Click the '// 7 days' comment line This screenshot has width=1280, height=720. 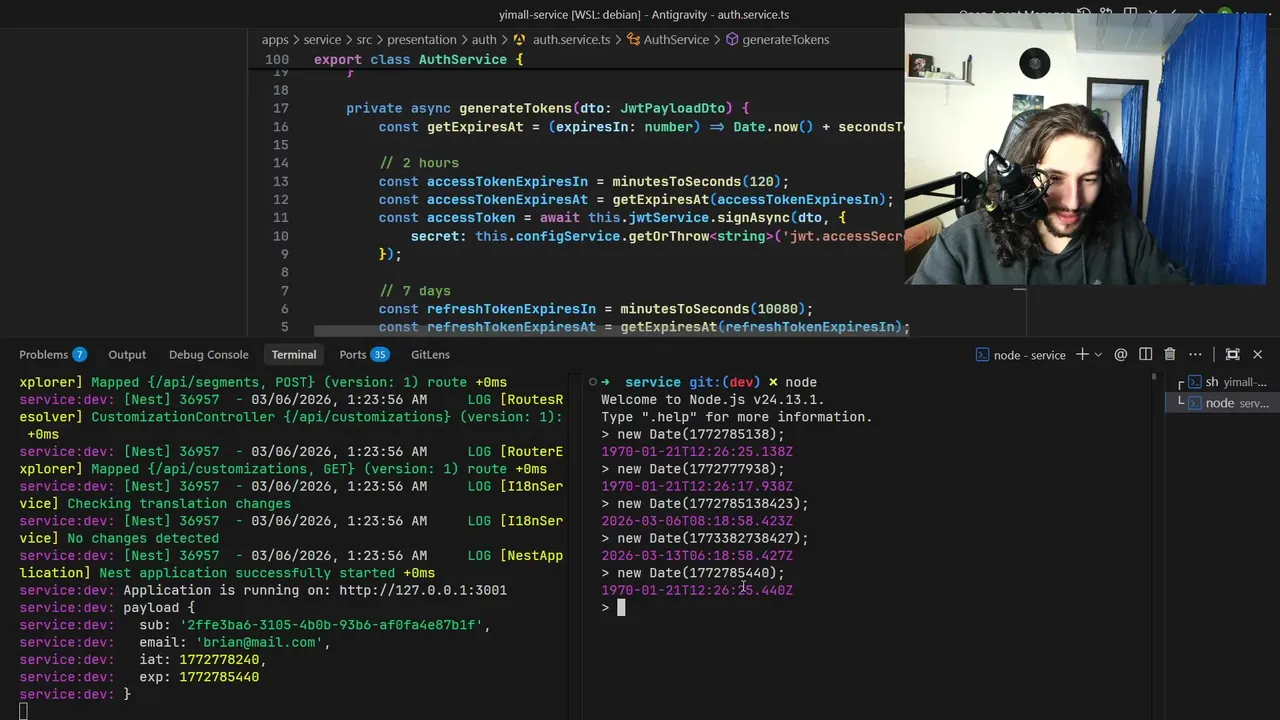tap(415, 291)
